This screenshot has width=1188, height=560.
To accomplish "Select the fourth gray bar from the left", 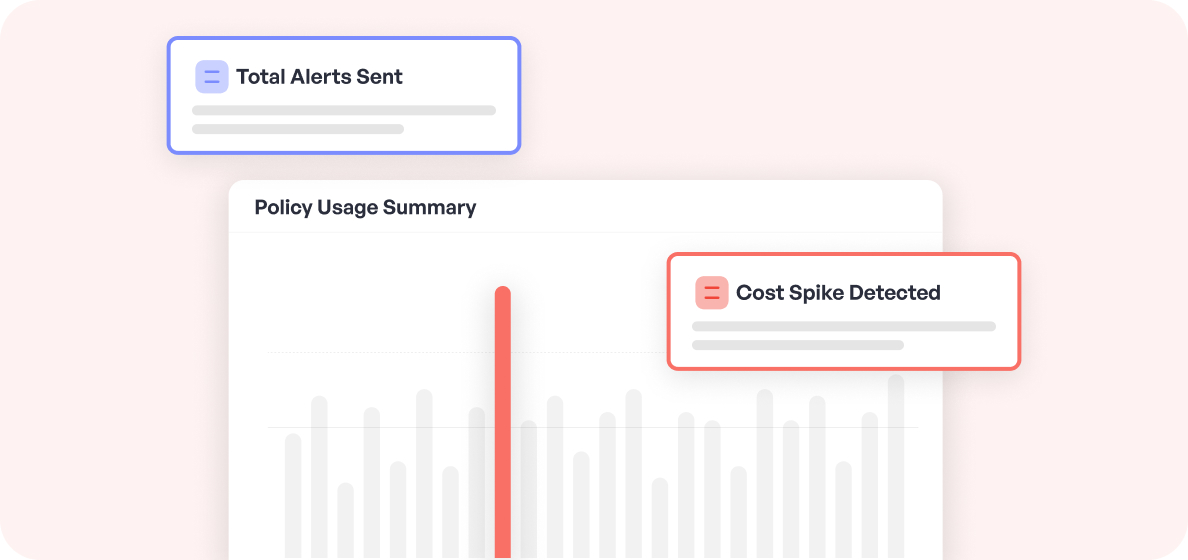I will click(x=372, y=482).
